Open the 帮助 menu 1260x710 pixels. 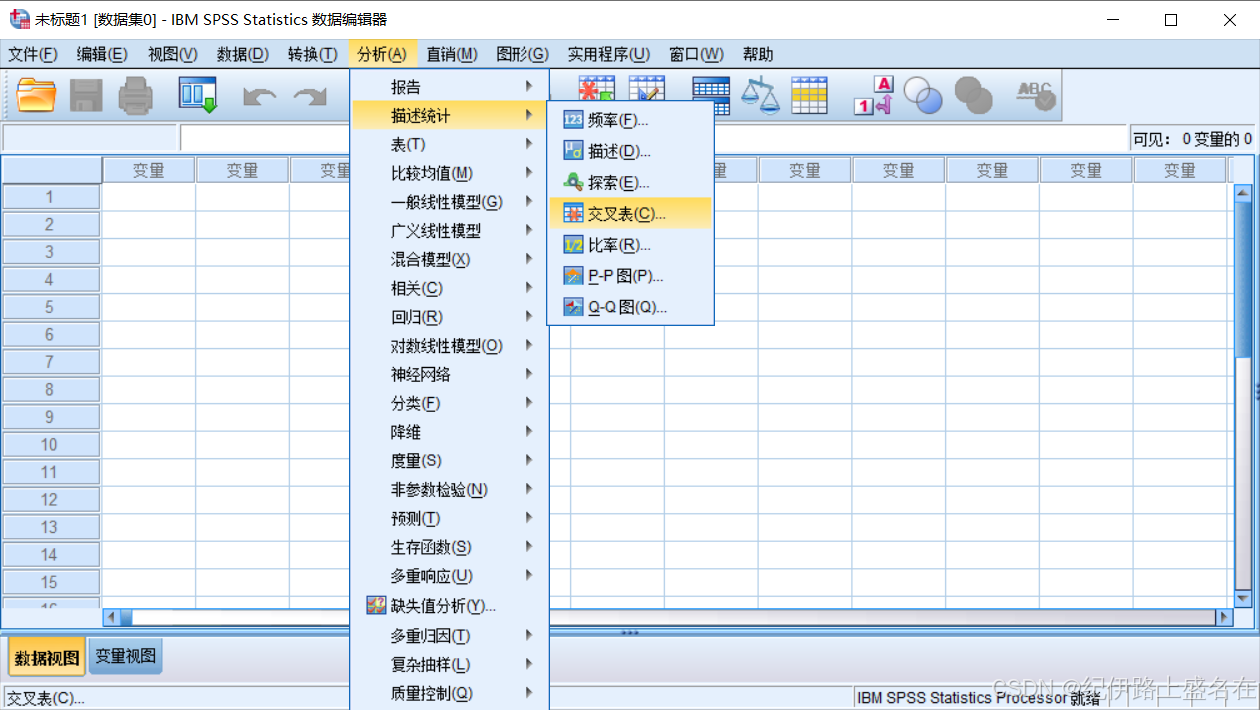tap(758, 54)
